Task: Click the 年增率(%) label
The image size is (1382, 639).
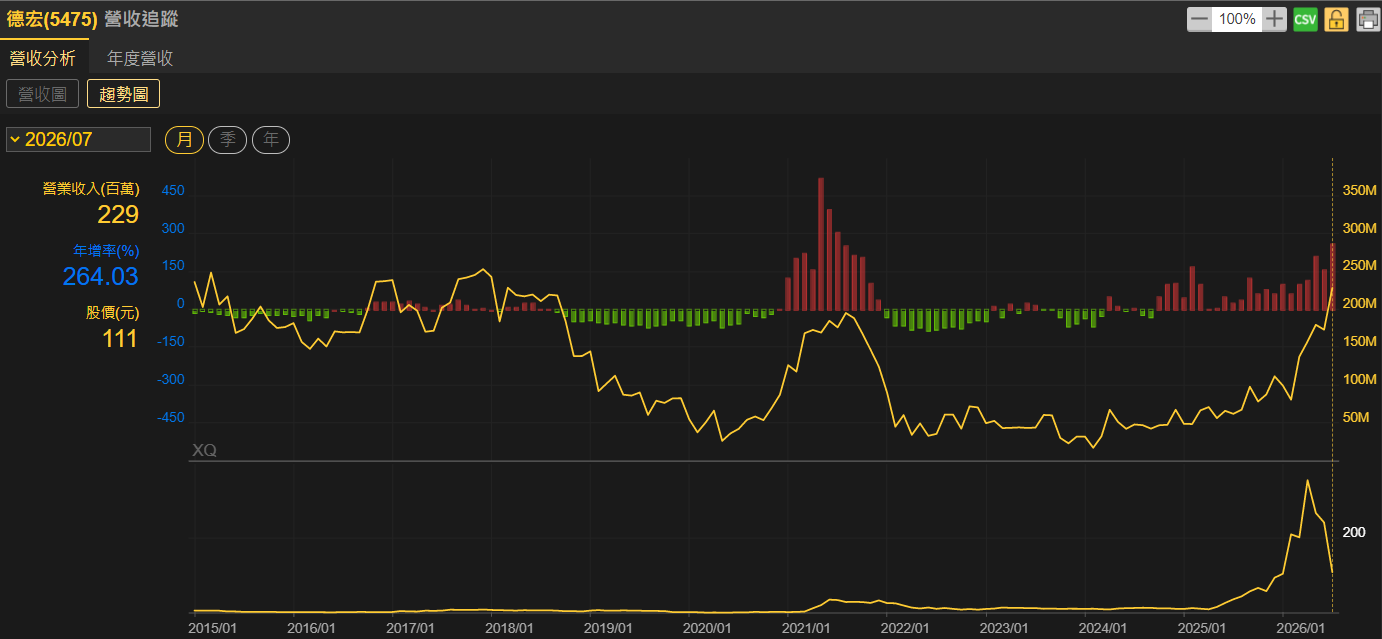Action: click(x=106, y=250)
